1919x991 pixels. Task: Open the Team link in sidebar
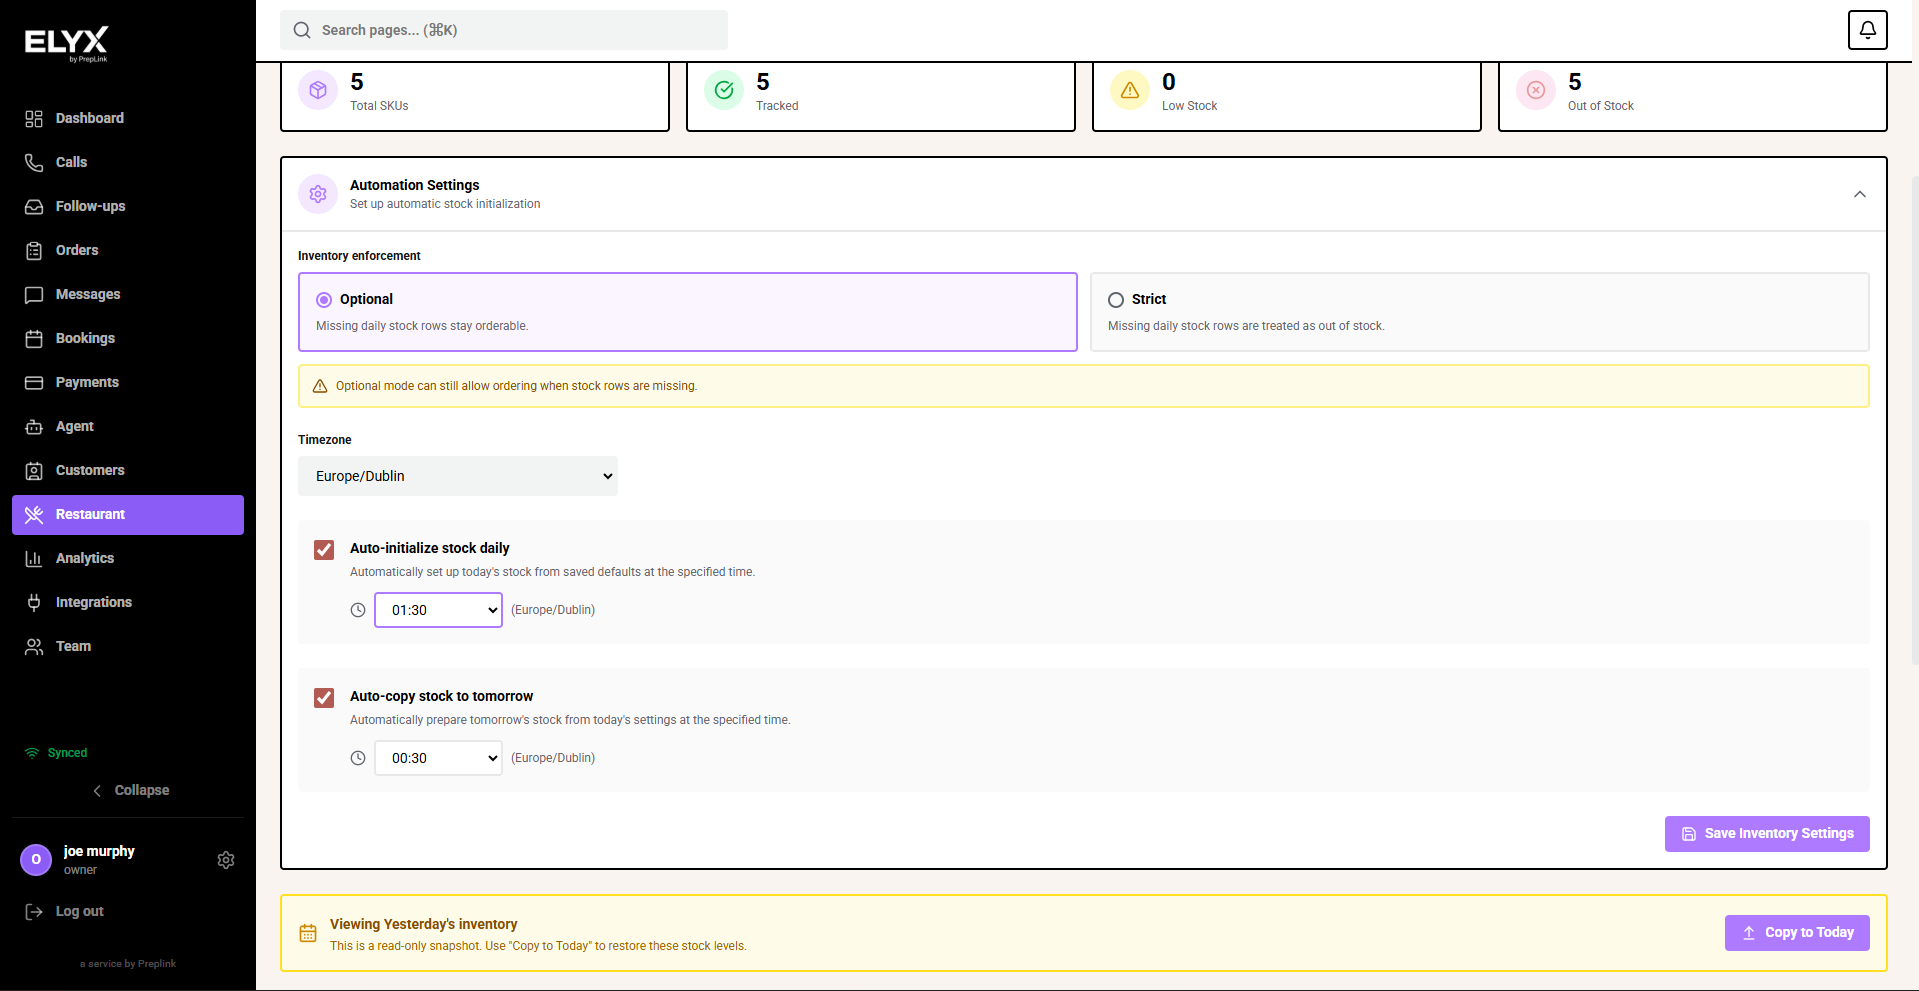coord(128,646)
